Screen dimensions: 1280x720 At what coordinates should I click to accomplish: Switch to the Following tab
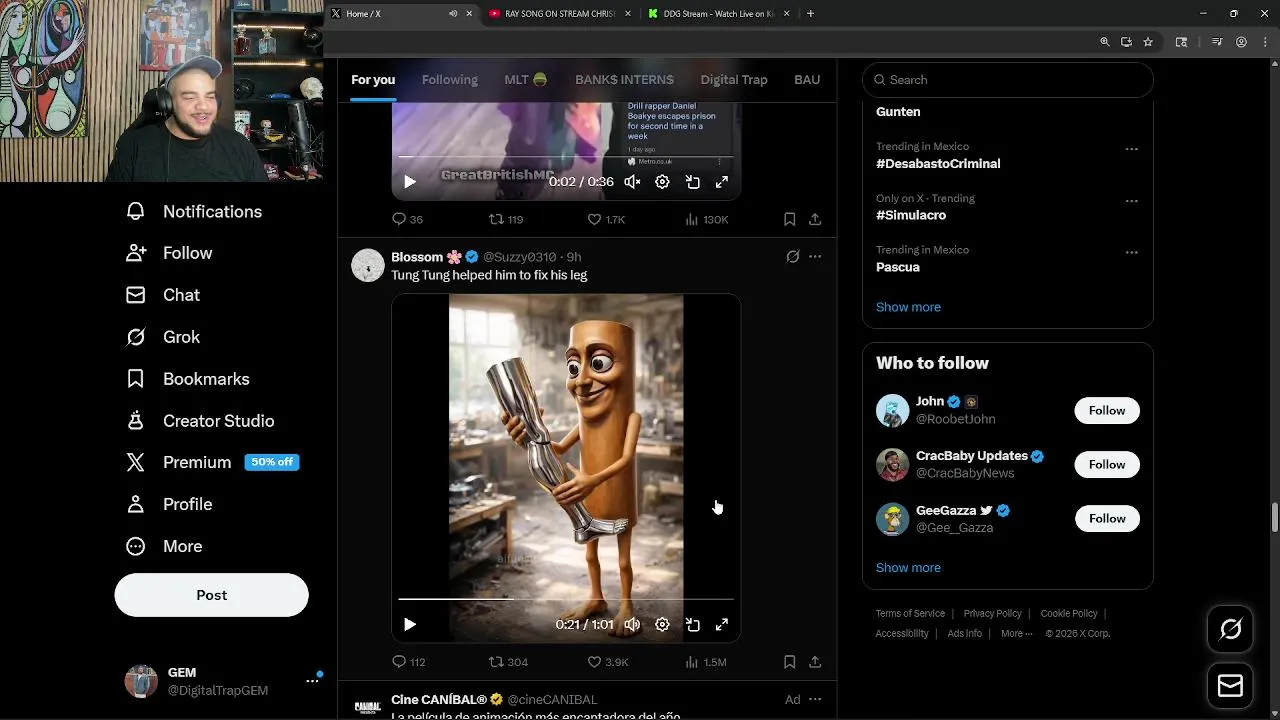pyautogui.click(x=450, y=80)
